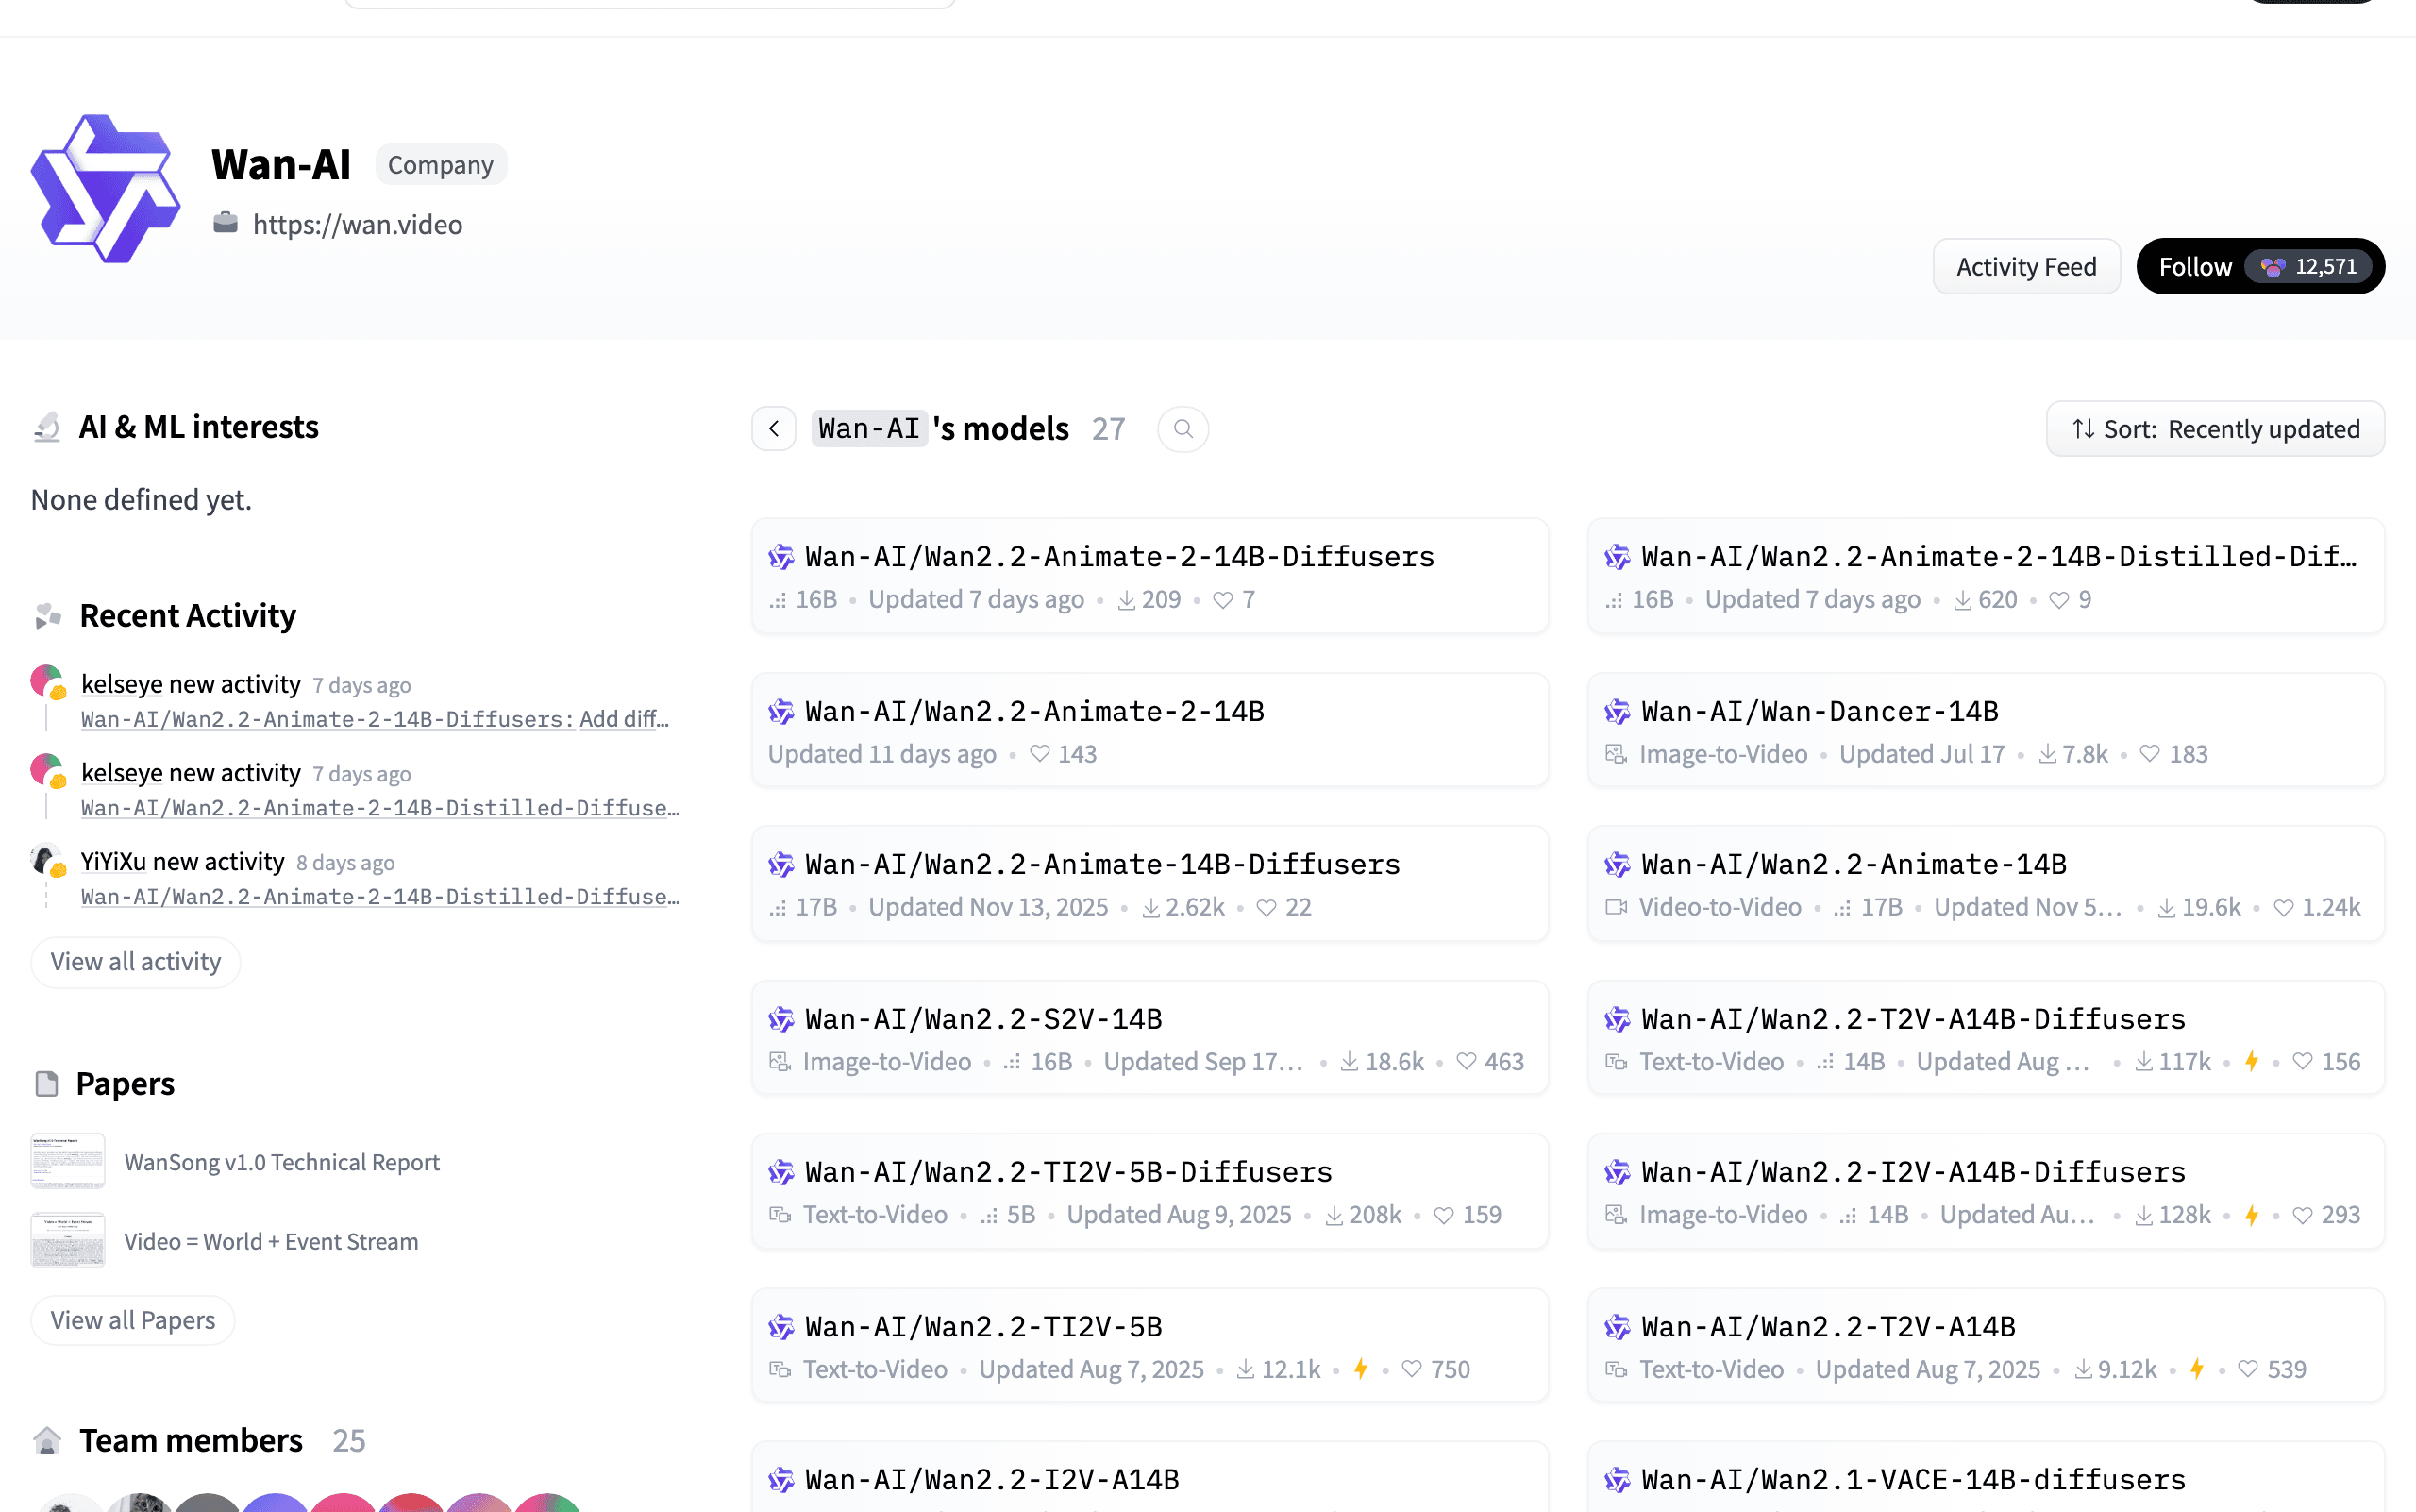Click the Image-to-Video icon on Wan-Dancer-14B
This screenshot has width=2416, height=1512.
pyautogui.click(x=1616, y=754)
